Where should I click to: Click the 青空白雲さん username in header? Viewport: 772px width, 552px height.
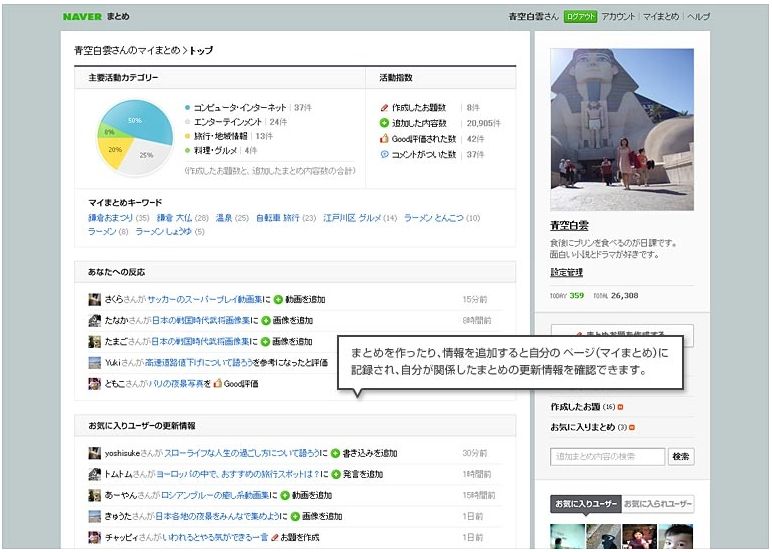point(533,16)
